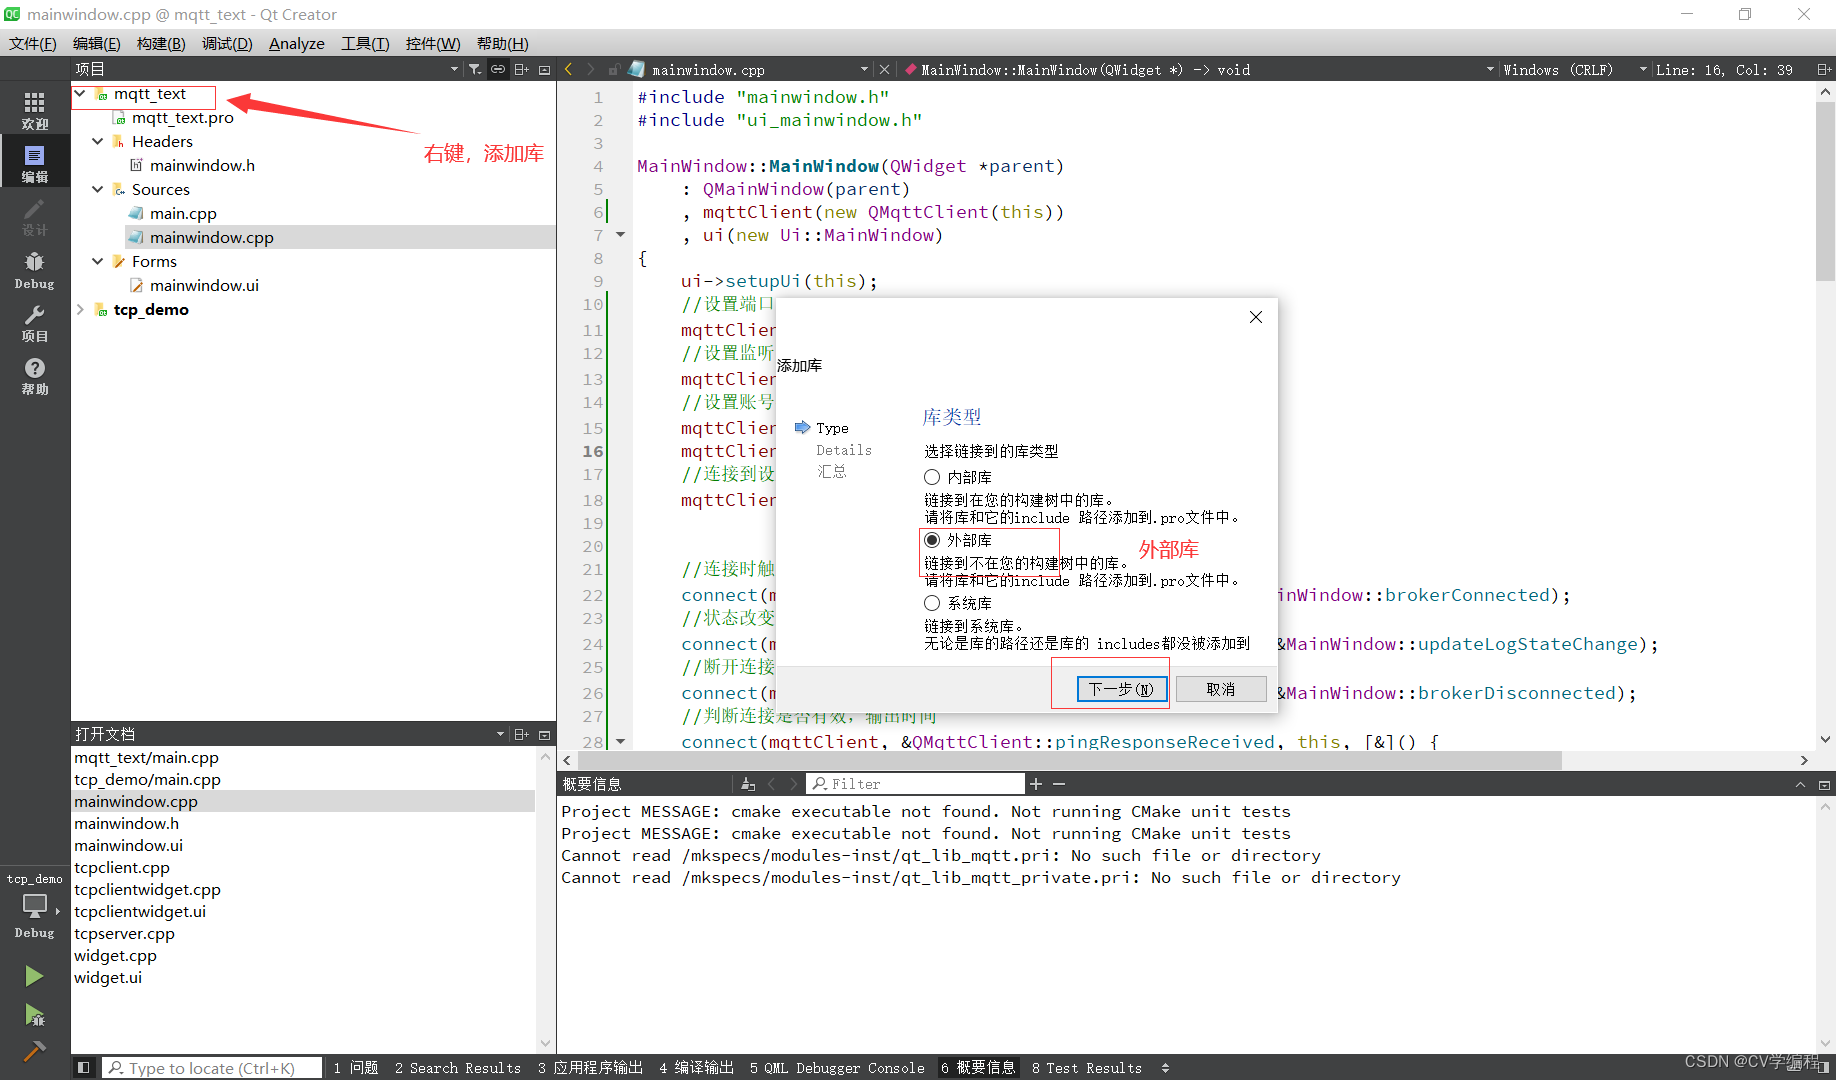
Task: Go to the next output pane item
Action: point(793,784)
